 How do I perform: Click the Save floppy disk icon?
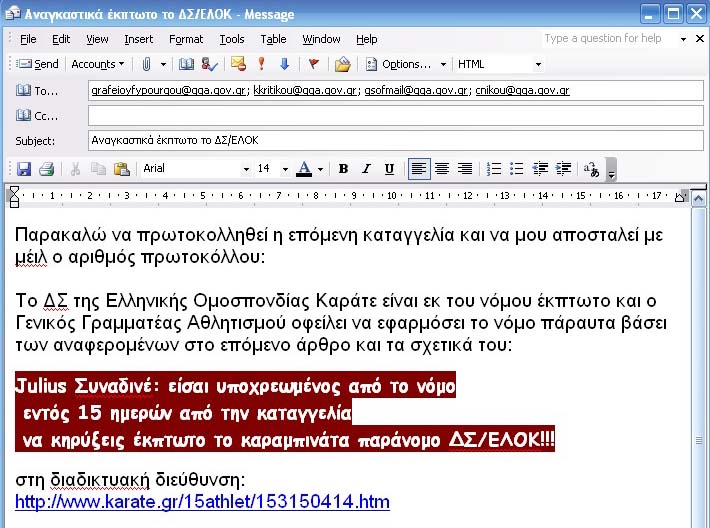[x=24, y=169]
